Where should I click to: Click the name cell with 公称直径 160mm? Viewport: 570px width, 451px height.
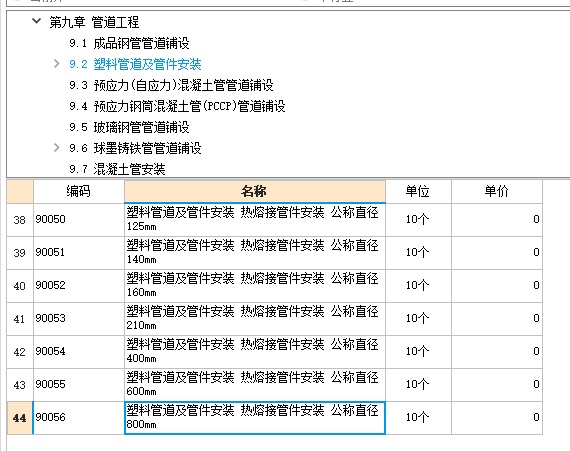click(255, 286)
